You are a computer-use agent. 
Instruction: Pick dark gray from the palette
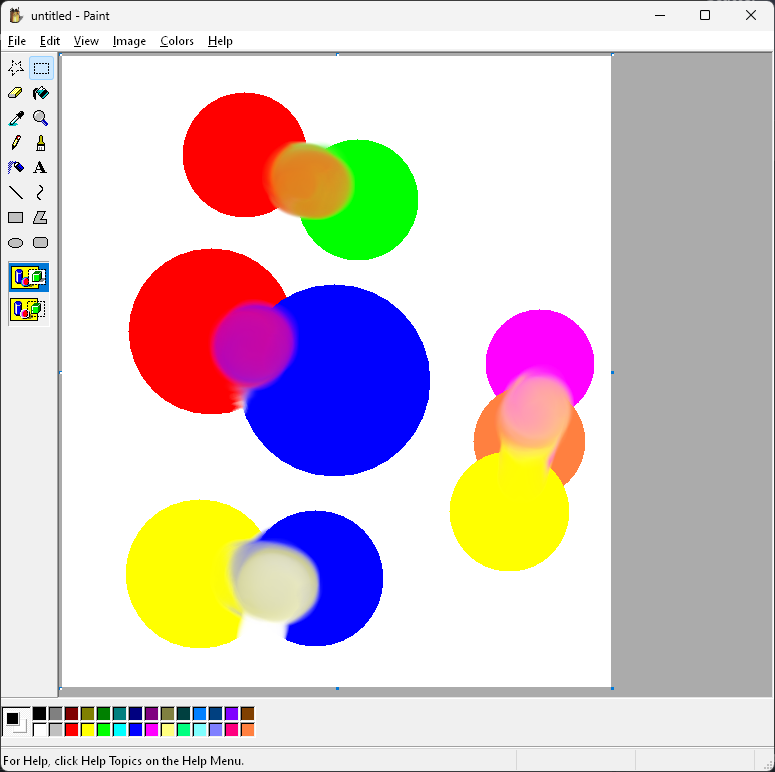pyautogui.click(x=55, y=714)
